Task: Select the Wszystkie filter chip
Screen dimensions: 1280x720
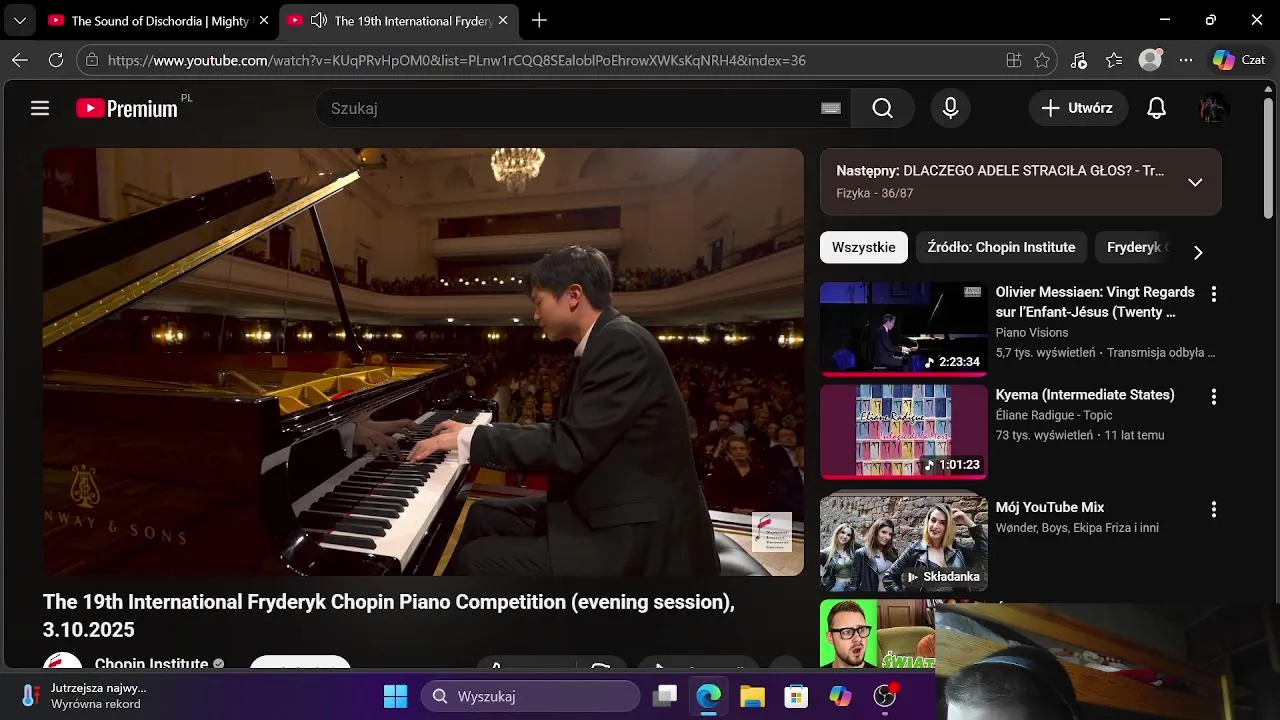Action: [864, 247]
